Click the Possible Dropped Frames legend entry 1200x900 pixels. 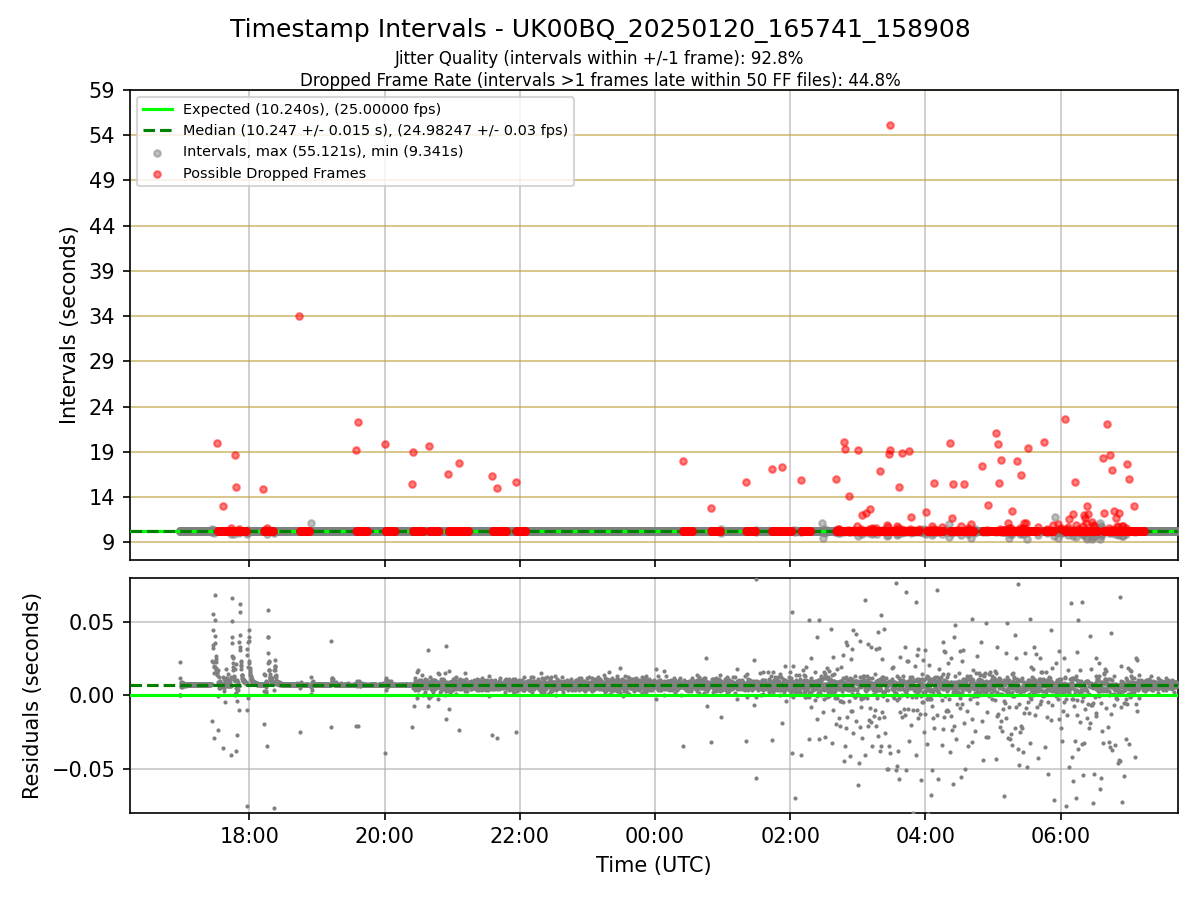point(274,173)
